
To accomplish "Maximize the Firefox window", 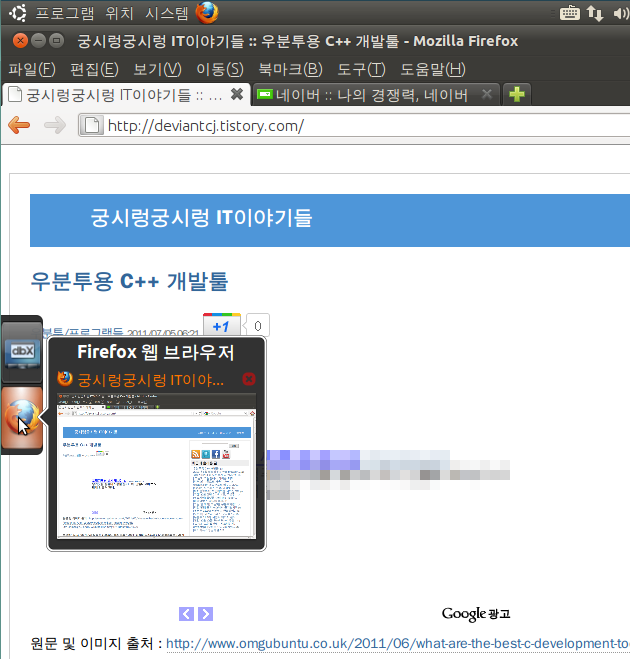I will tap(56, 40).
